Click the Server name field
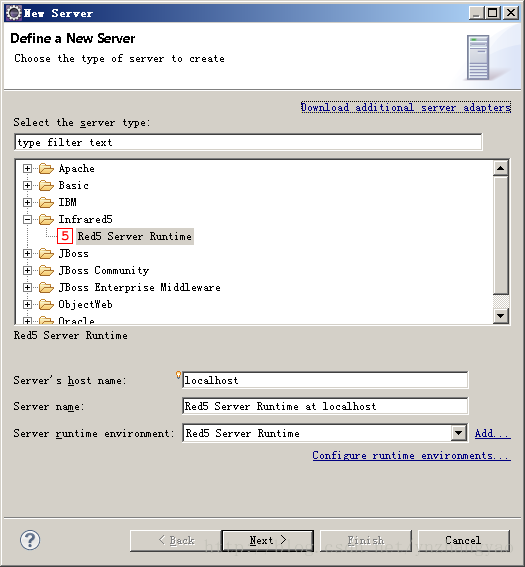The width and height of the screenshot is (525, 567). tap(325, 406)
